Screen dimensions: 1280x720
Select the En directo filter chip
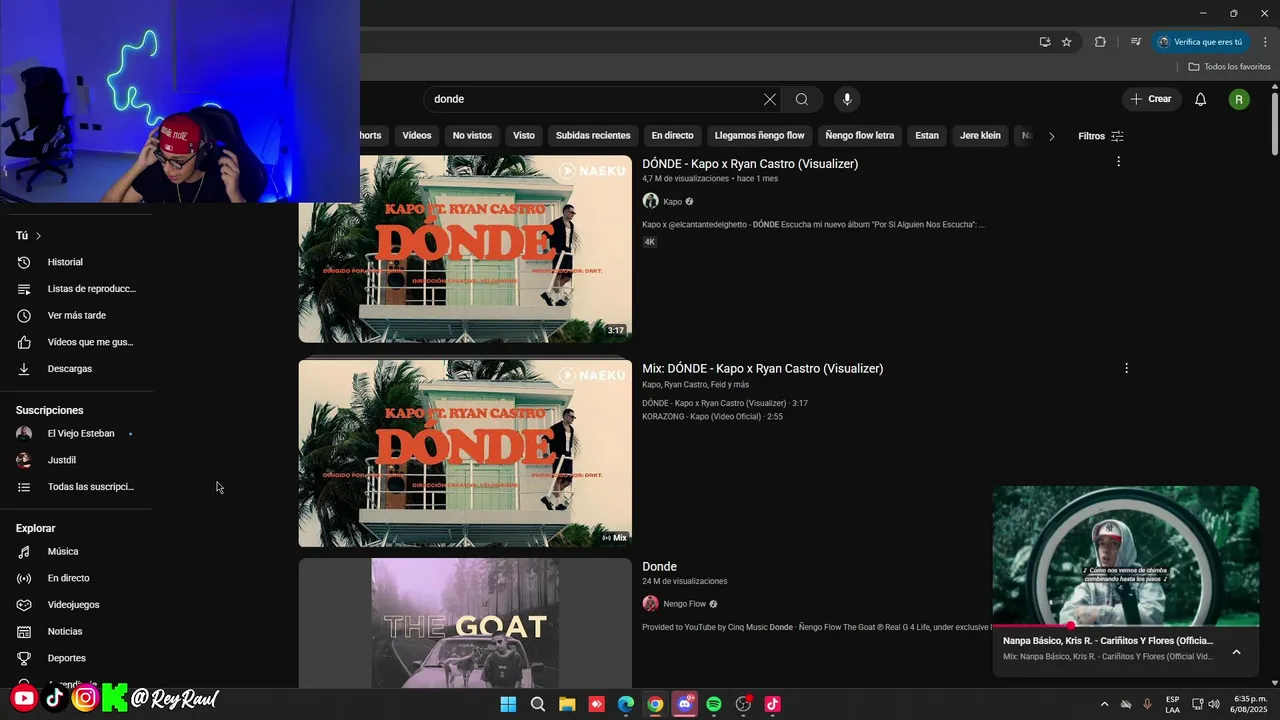[672, 136]
